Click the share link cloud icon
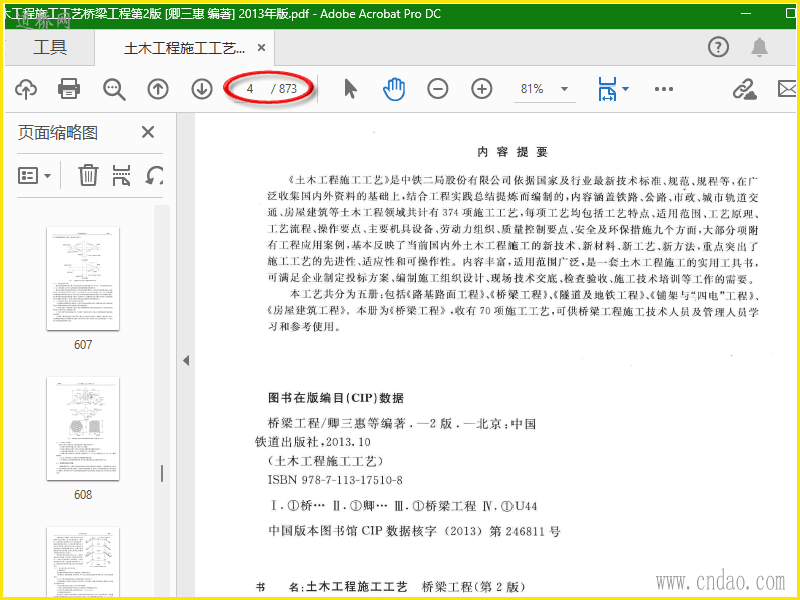 click(x=744, y=89)
